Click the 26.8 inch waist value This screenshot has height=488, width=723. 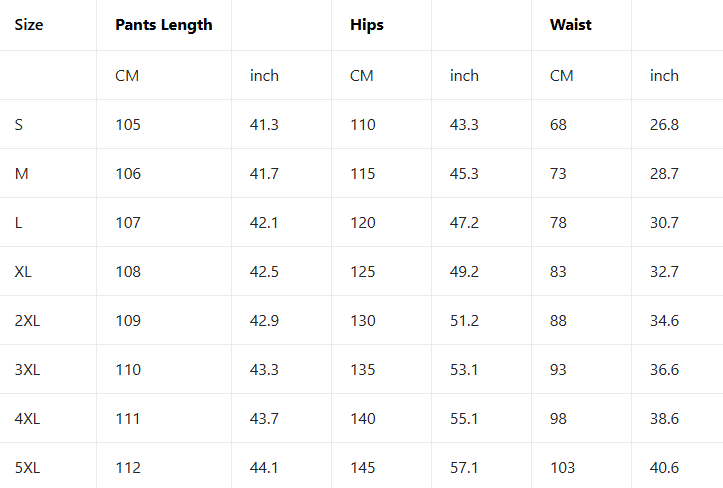point(664,125)
